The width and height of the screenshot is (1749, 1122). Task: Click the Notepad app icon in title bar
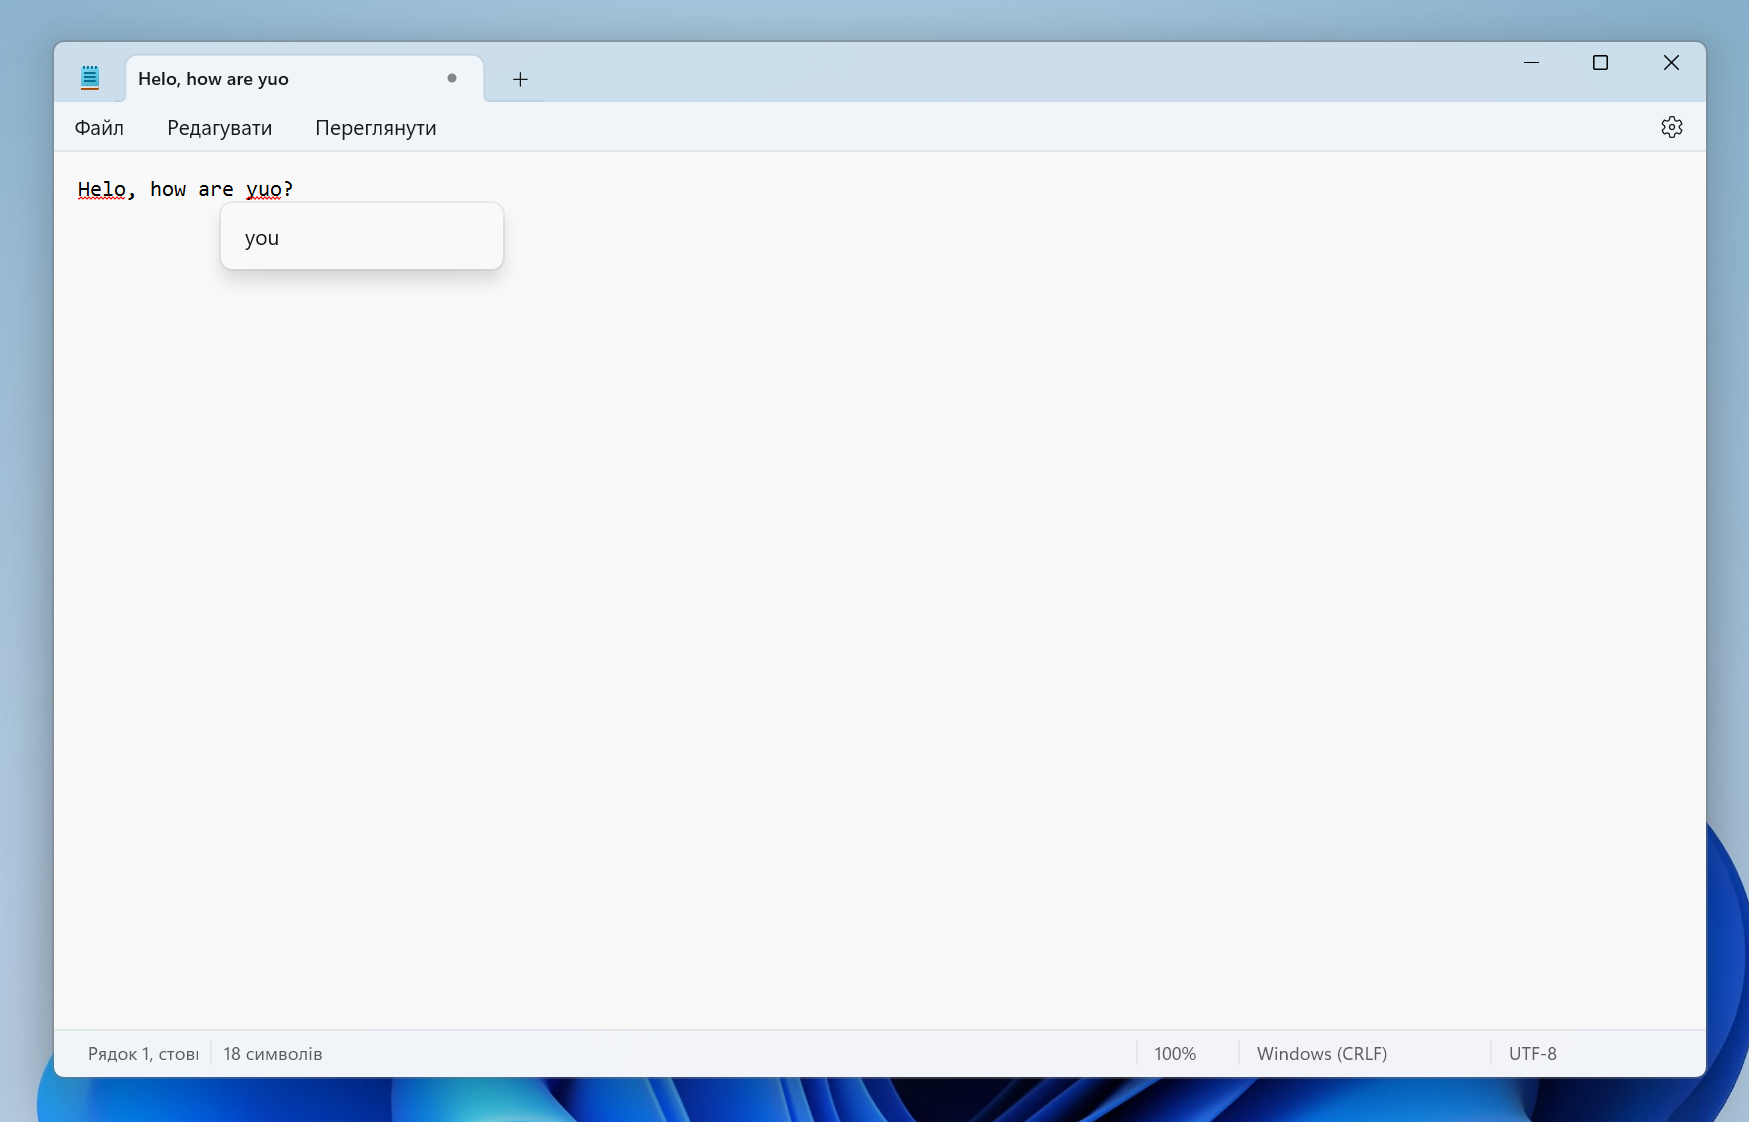click(x=90, y=78)
